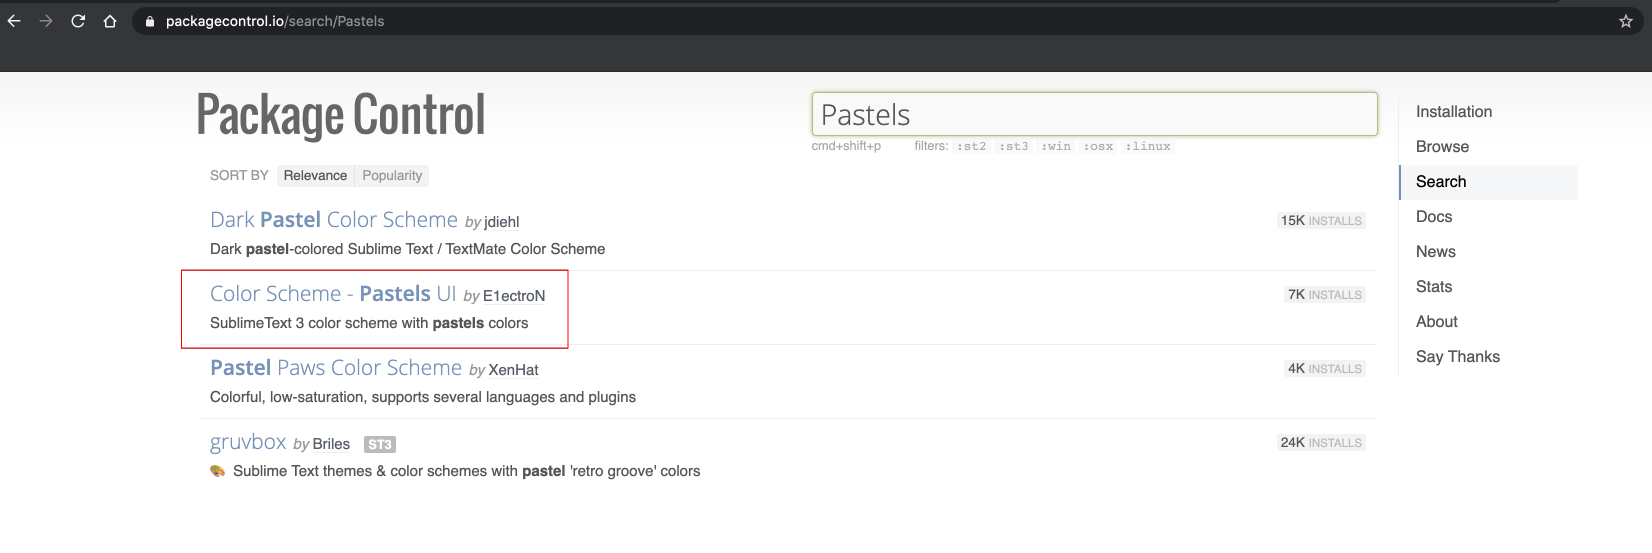This screenshot has width=1652, height=553.
Task: Apply the :linux filter
Action: (1147, 146)
